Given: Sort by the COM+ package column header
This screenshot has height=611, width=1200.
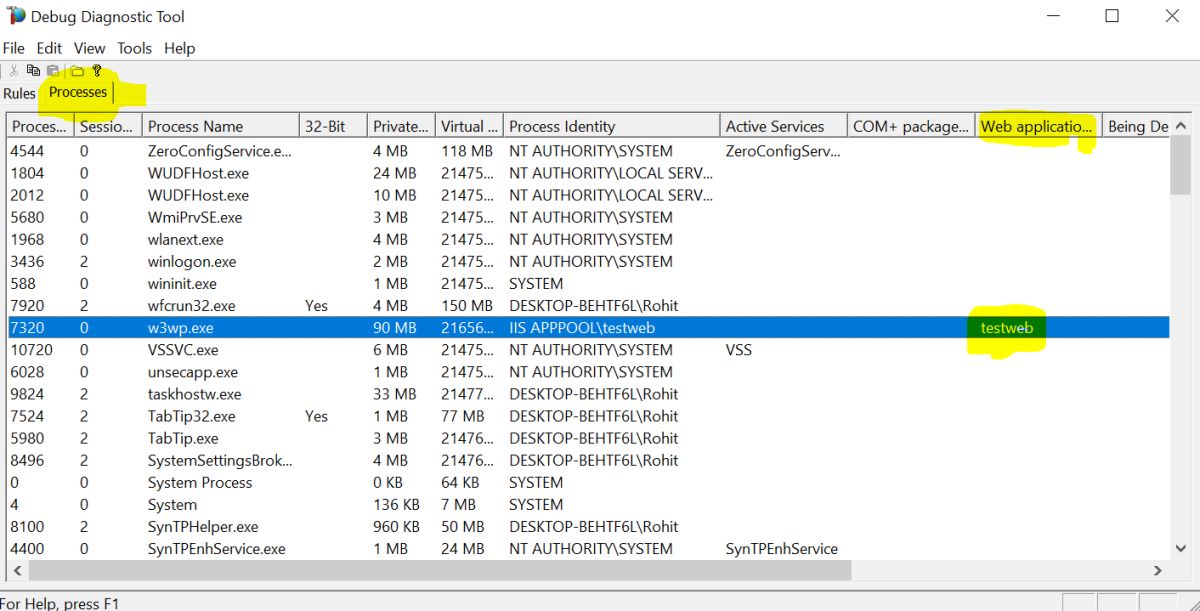Looking at the screenshot, I should [x=910, y=126].
